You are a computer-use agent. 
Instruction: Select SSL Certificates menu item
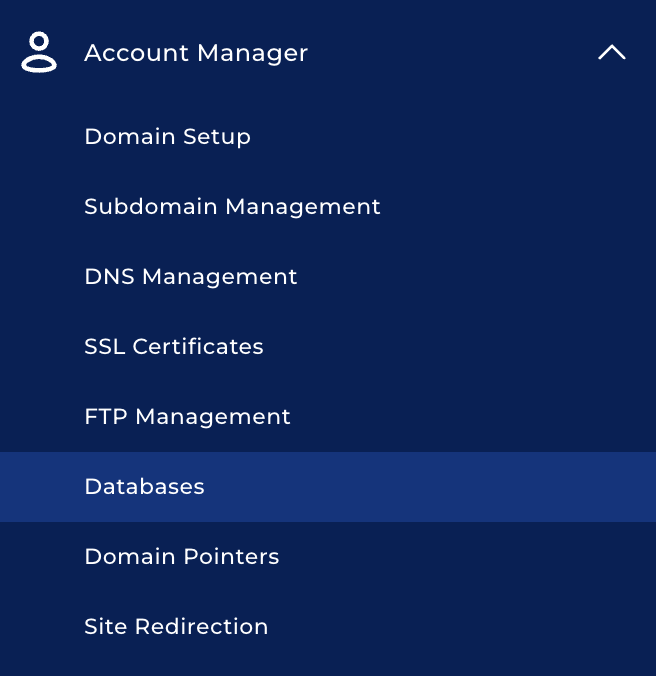pos(174,347)
